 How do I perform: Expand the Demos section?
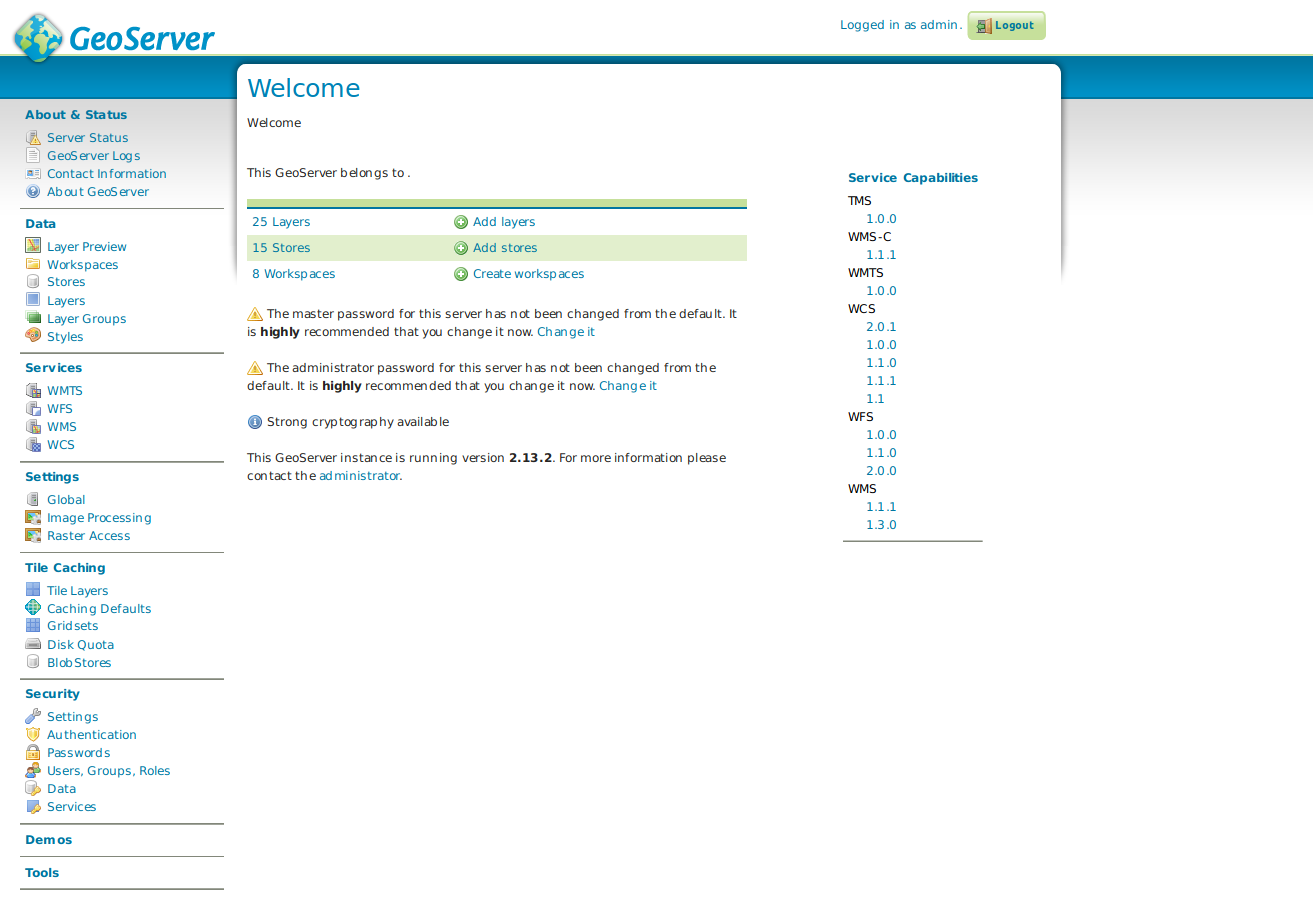[x=49, y=840]
